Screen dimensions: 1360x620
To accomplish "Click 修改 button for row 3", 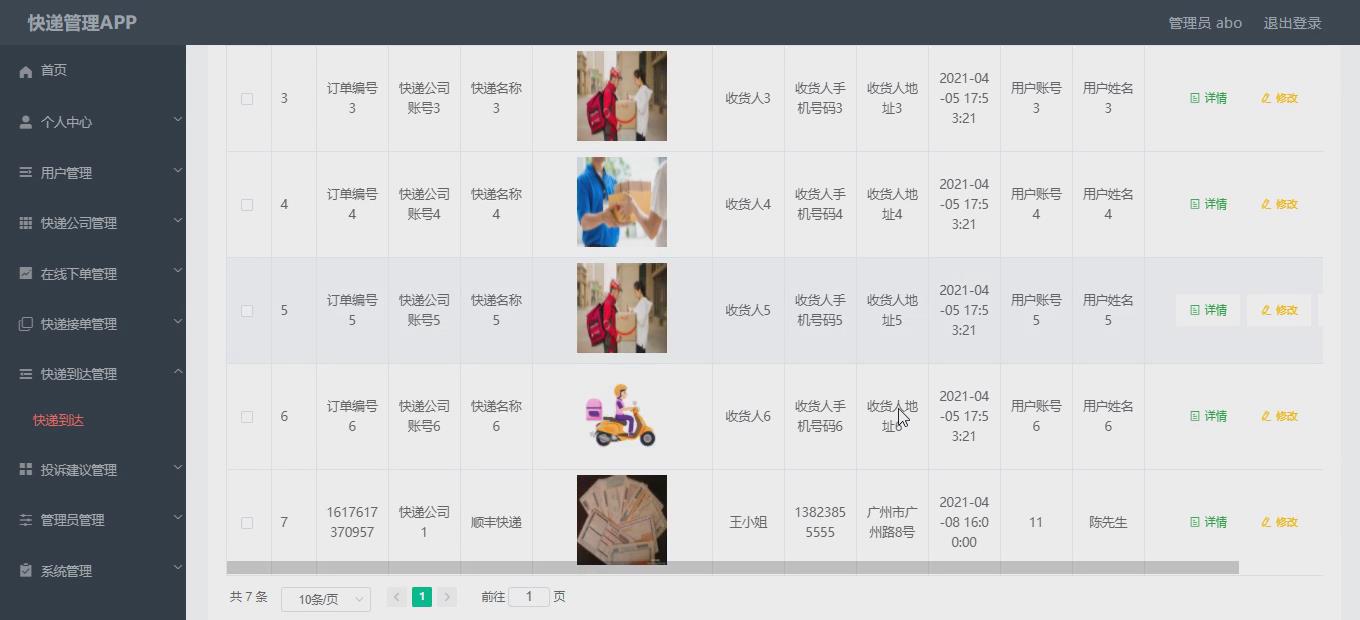I will (x=1279, y=98).
